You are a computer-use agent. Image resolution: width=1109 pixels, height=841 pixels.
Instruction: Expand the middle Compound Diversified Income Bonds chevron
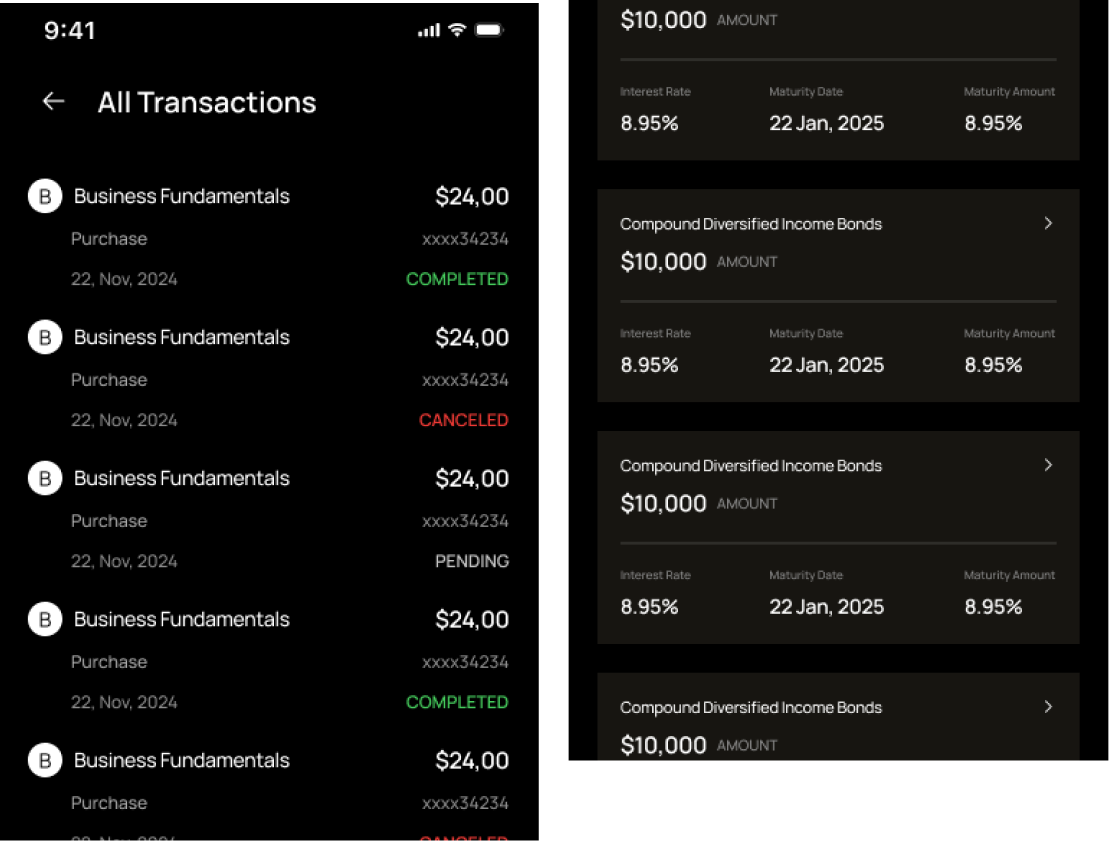1048,465
